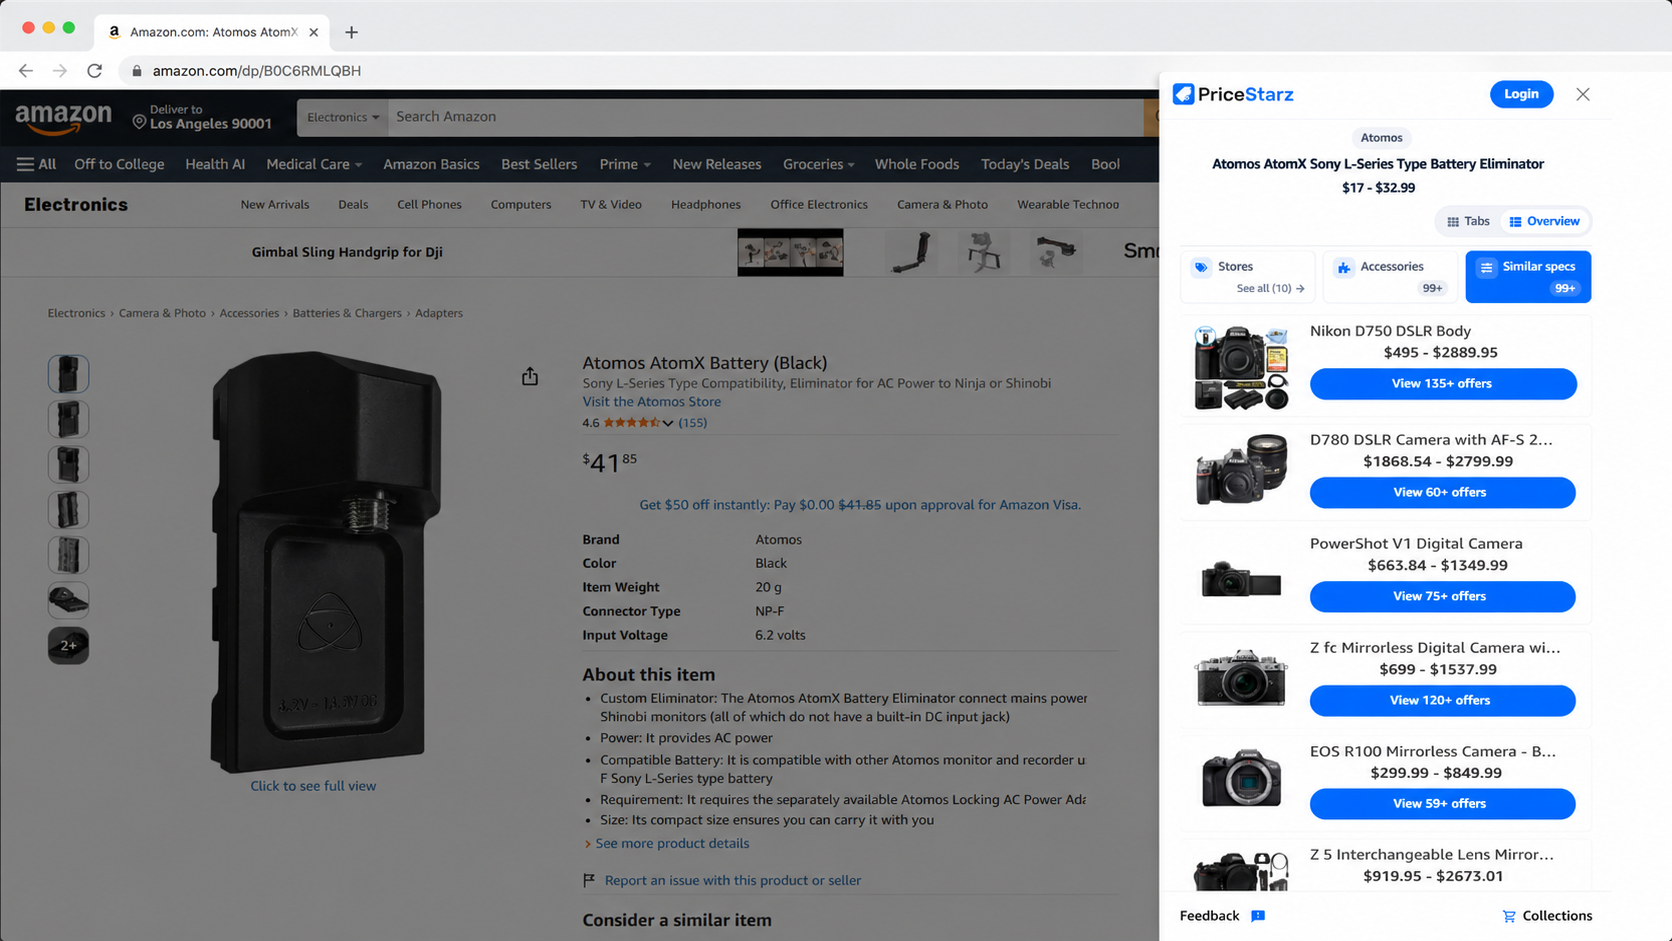This screenshot has width=1672, height=941.
Task: Visit the Atomos Store
Action: (x=651, y=402)
